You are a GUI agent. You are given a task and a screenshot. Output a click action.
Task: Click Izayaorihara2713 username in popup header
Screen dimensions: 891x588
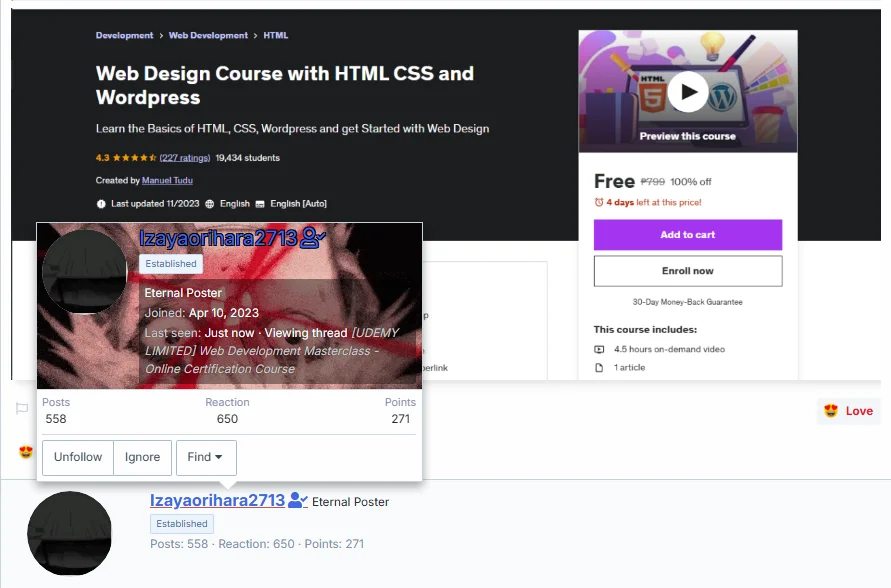click(218, 239)
